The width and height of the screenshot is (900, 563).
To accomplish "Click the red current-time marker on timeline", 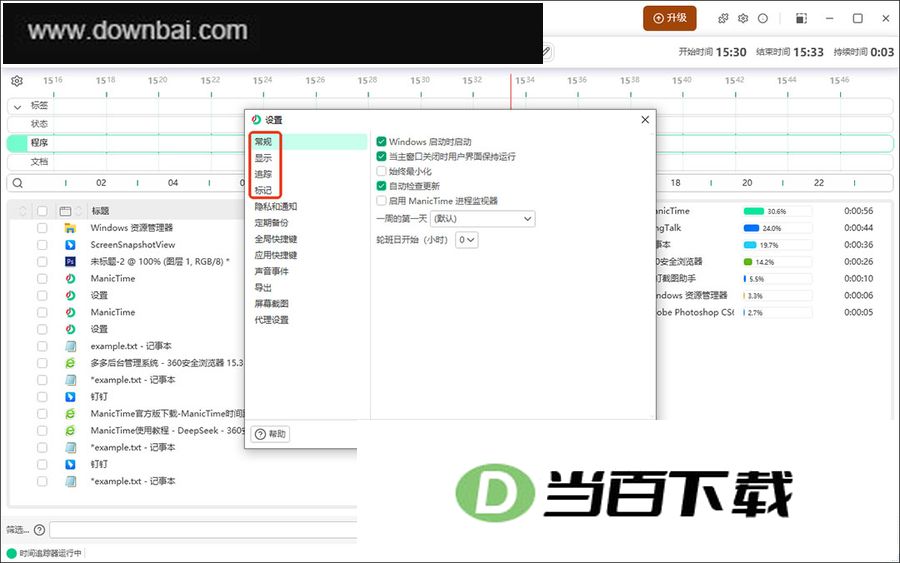I will (x=510, y=91).
